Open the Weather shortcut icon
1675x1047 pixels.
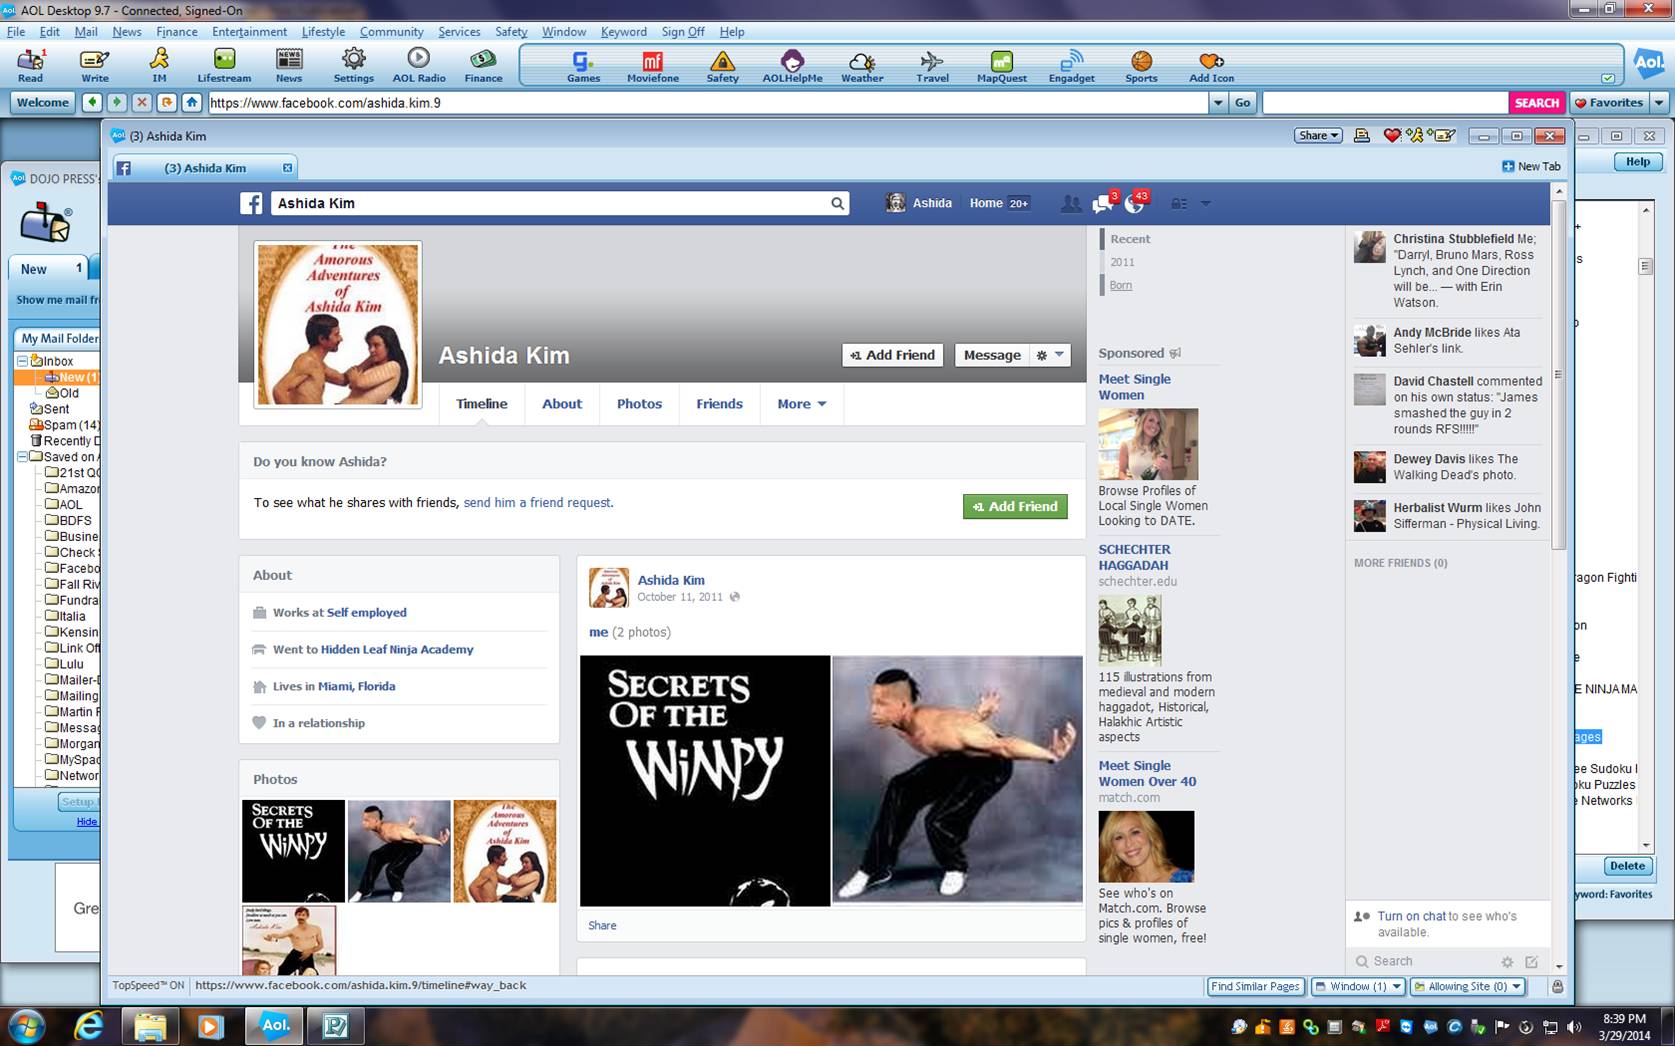[x=862, y=66]
